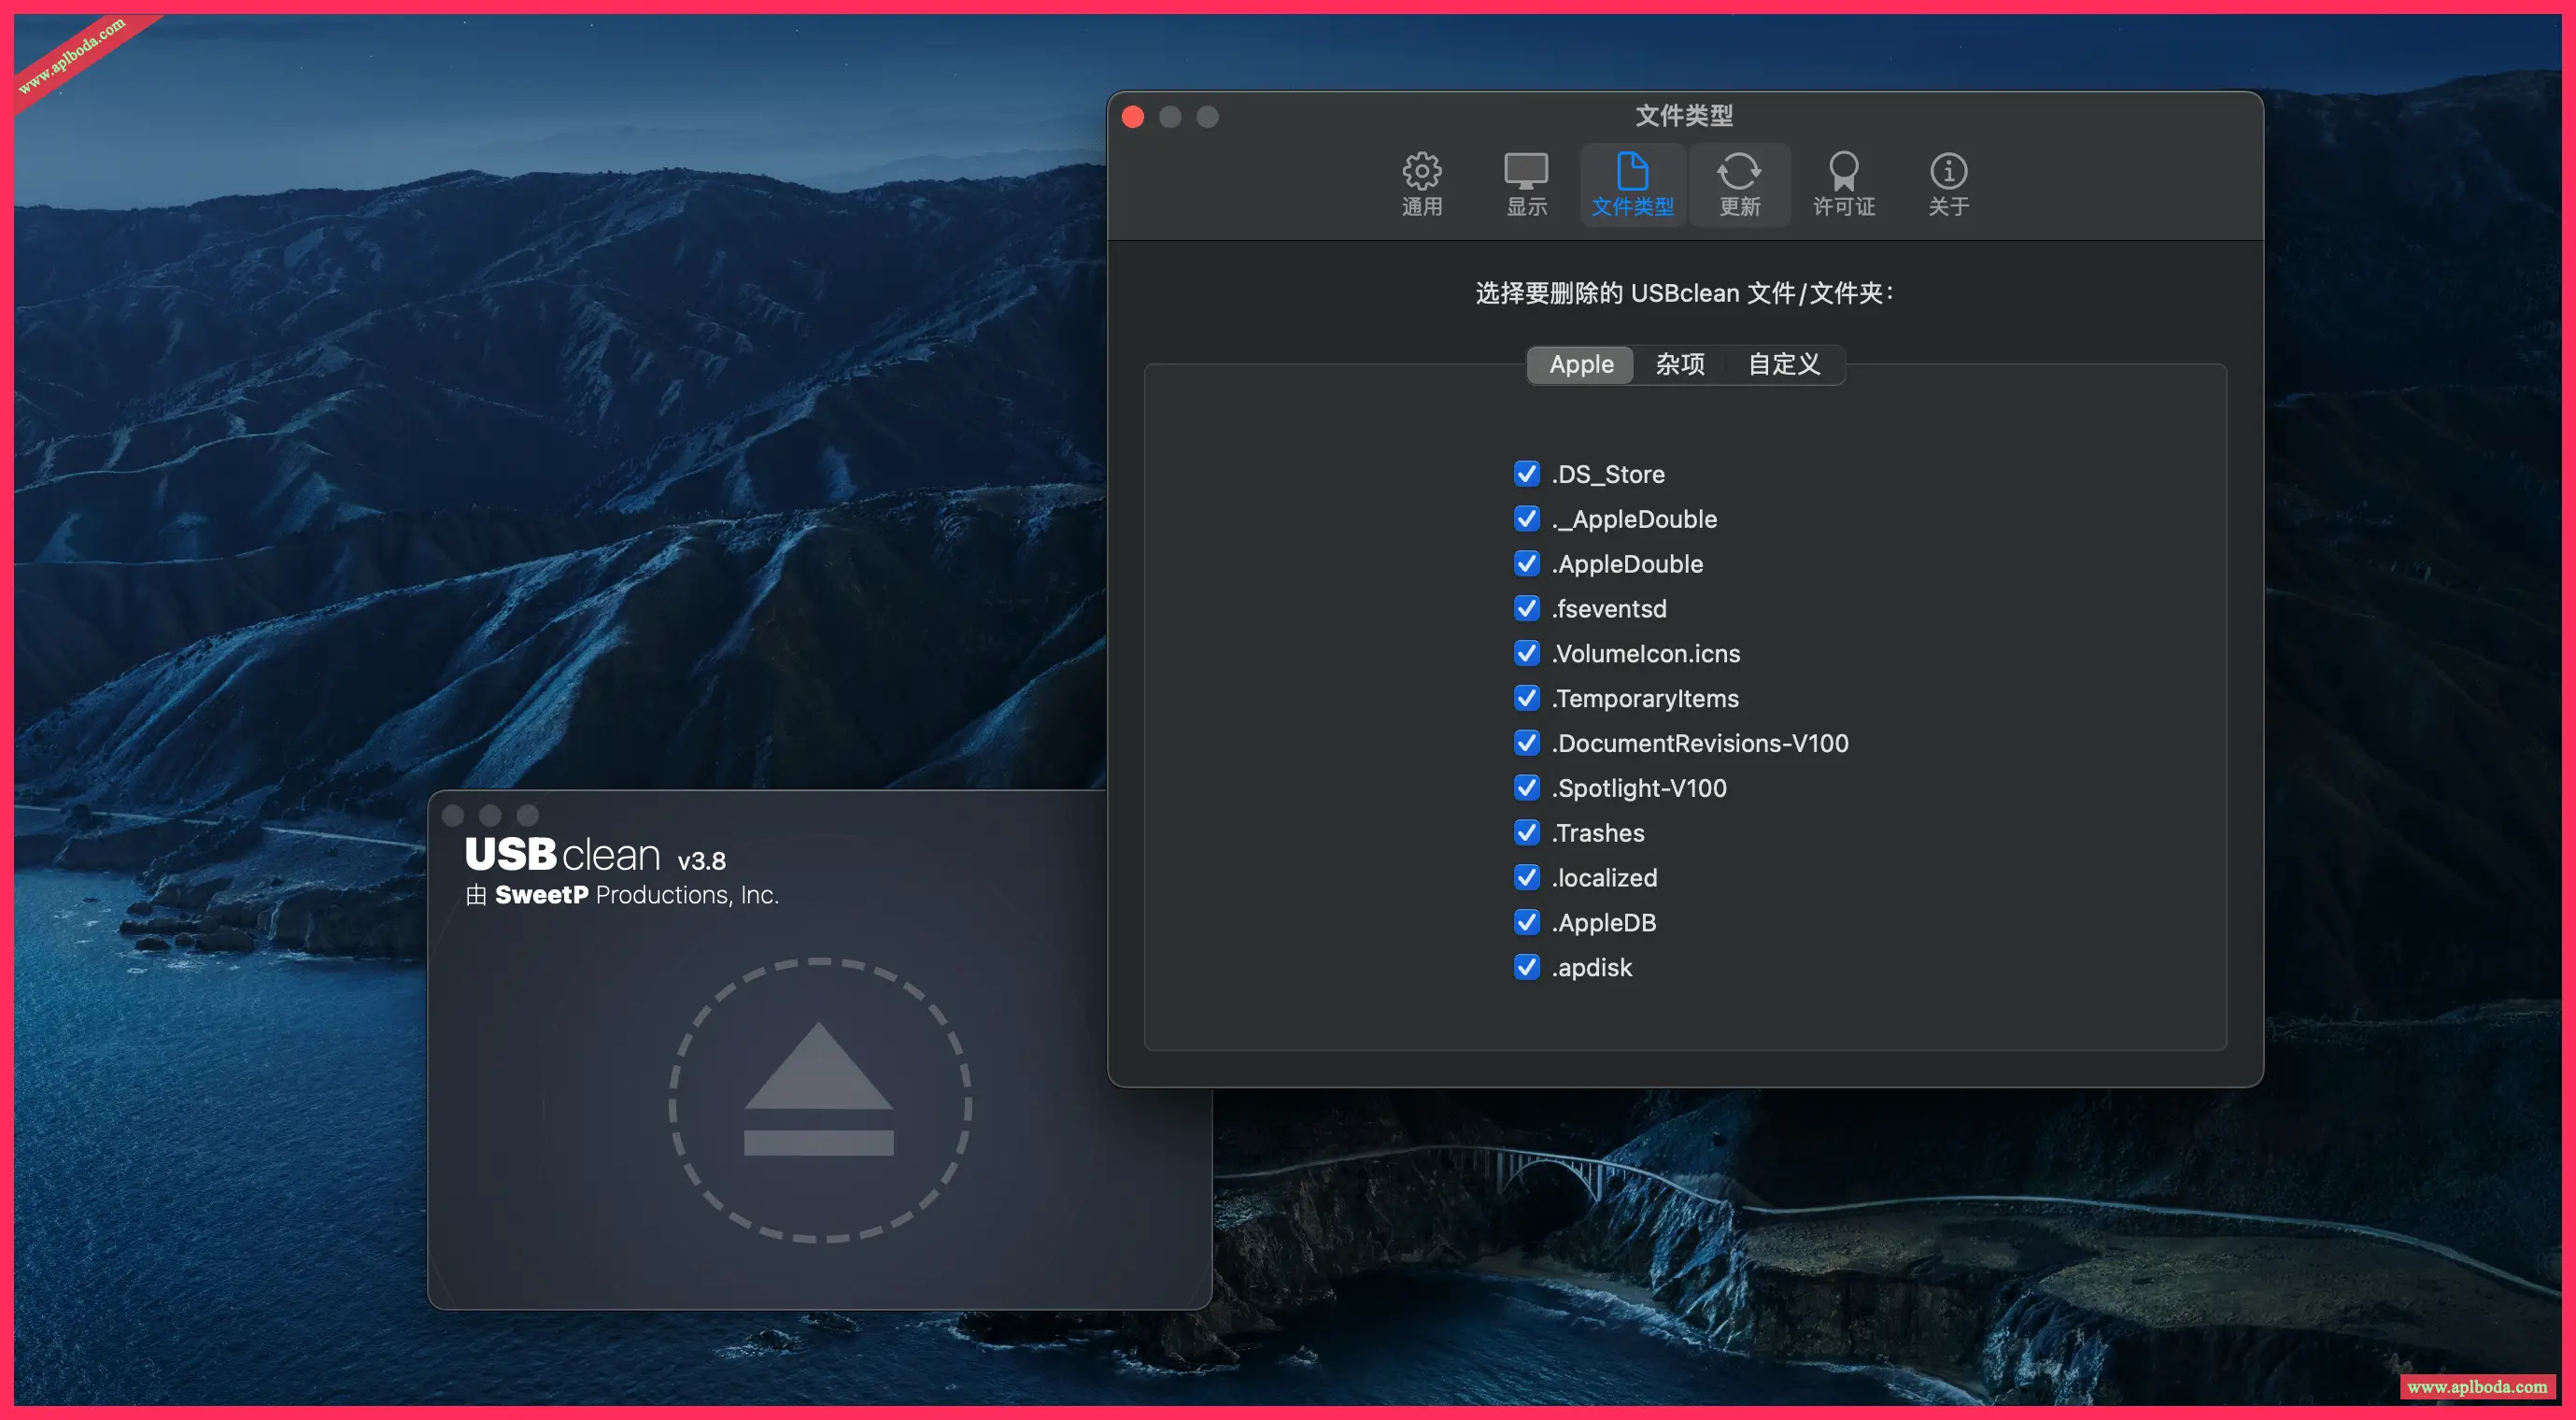Screen dimensions: 2576x1420
Task: Toggle the .TemporaryItems checkbox
Action: click(x=1526, y=698)
